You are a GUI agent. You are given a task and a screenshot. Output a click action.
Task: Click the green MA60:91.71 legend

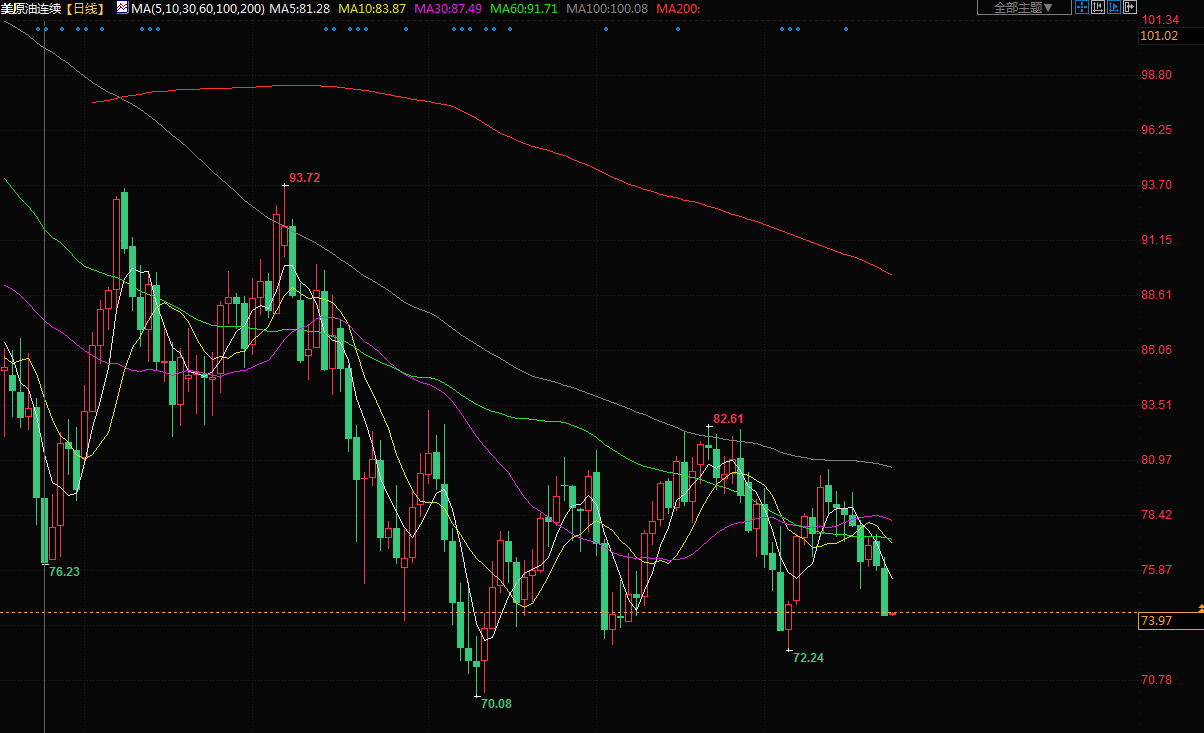(x=523, y=8)
